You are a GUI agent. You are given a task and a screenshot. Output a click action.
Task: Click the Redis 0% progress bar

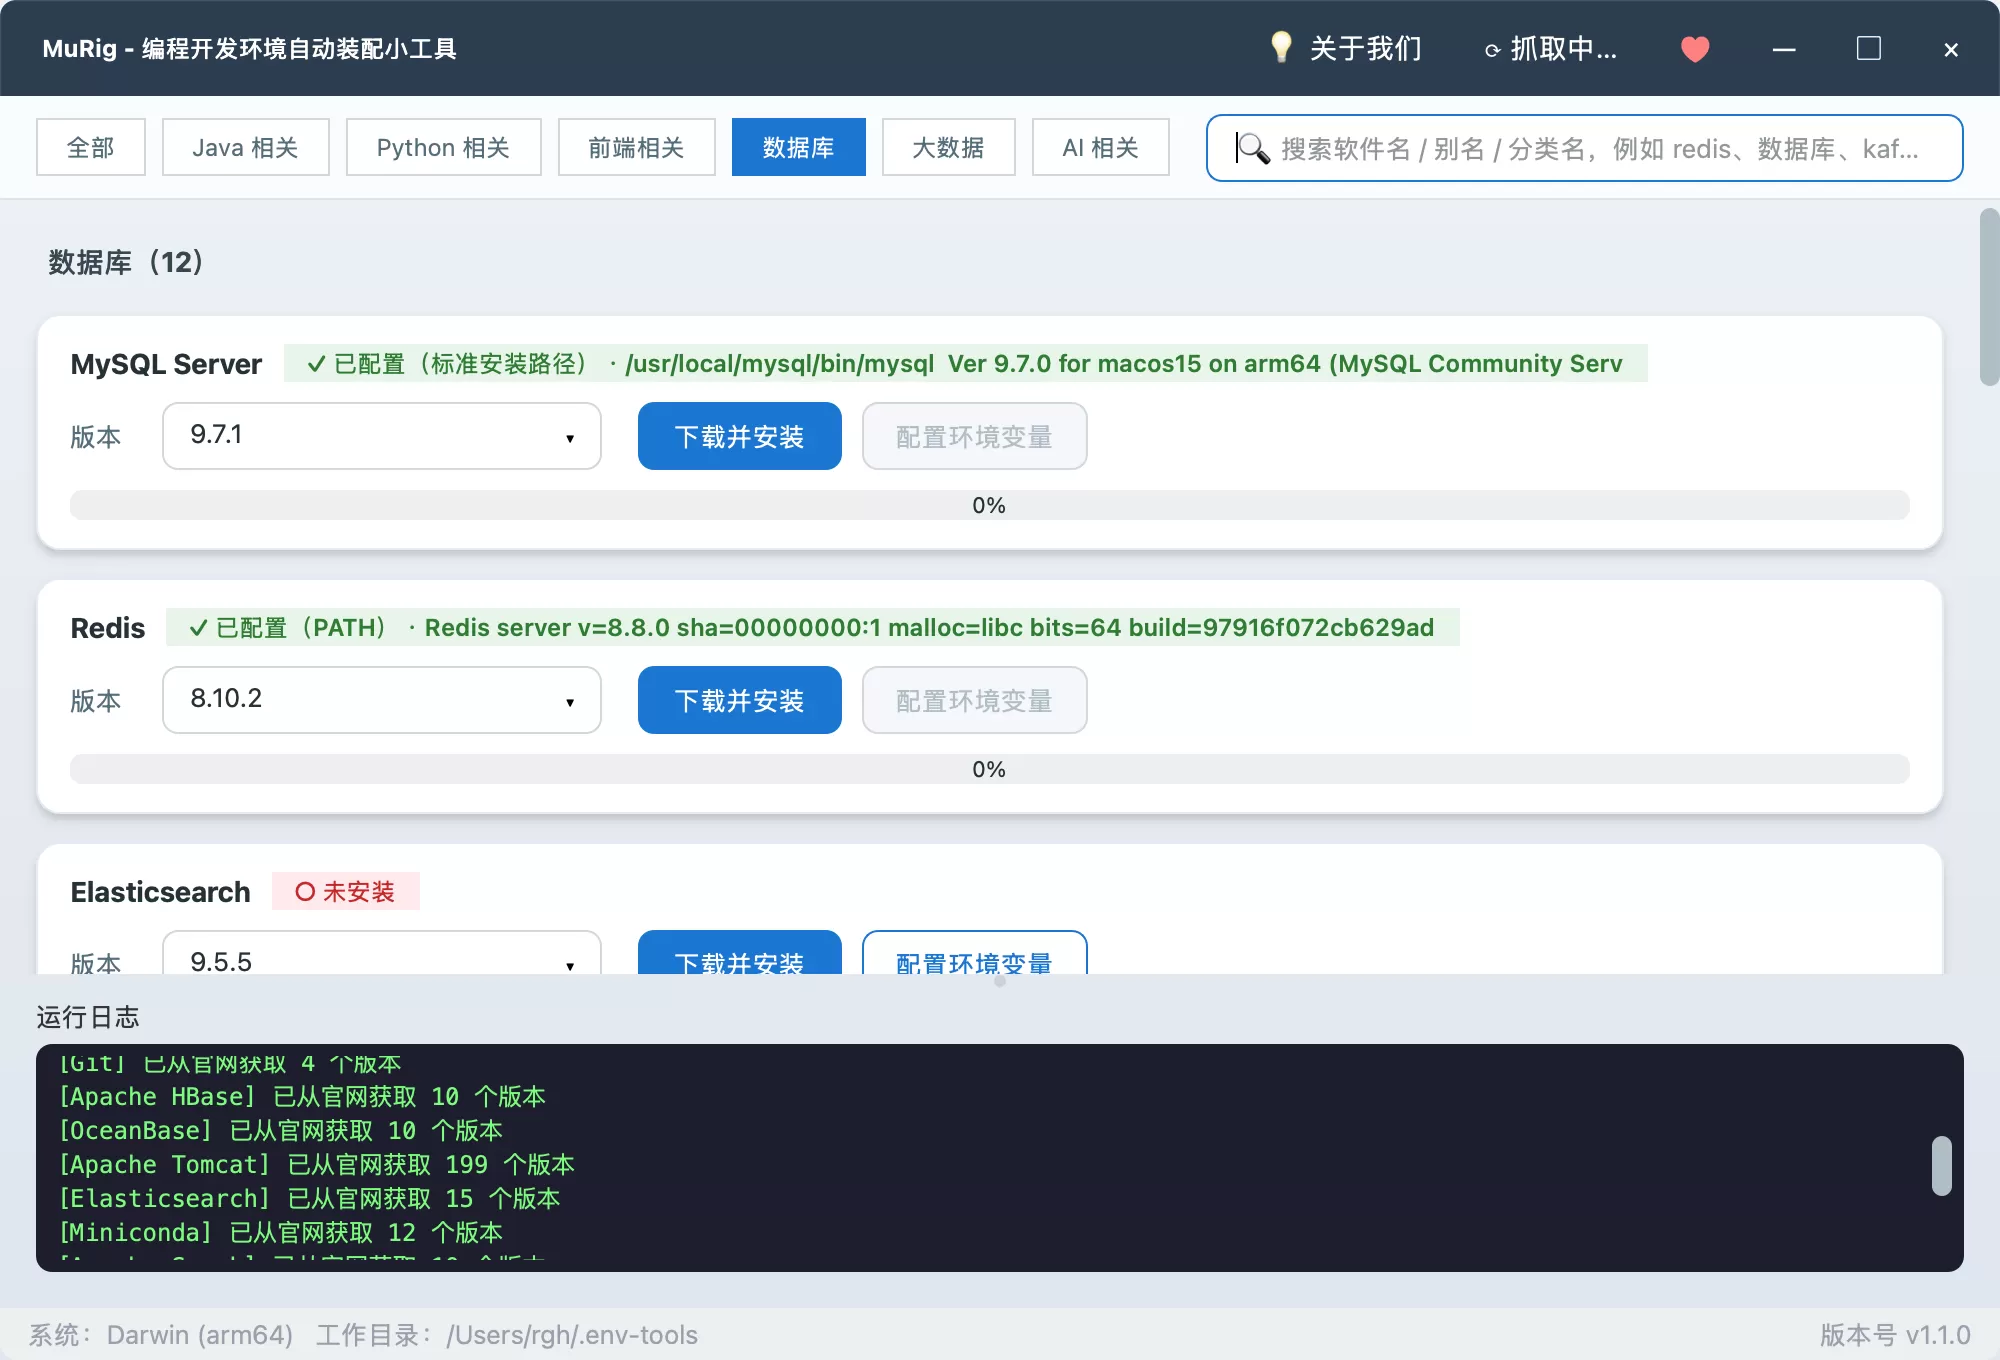click(x=990, y=769)
